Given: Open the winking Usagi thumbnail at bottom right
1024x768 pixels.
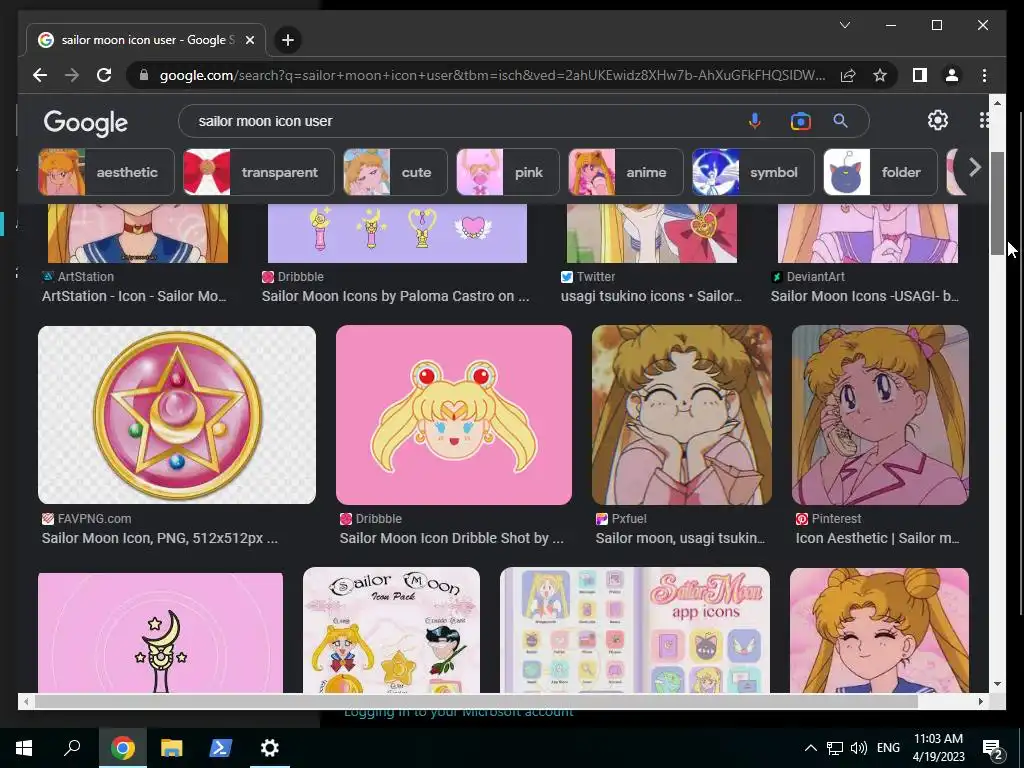Looking at the screenshot, I should 880,630.
